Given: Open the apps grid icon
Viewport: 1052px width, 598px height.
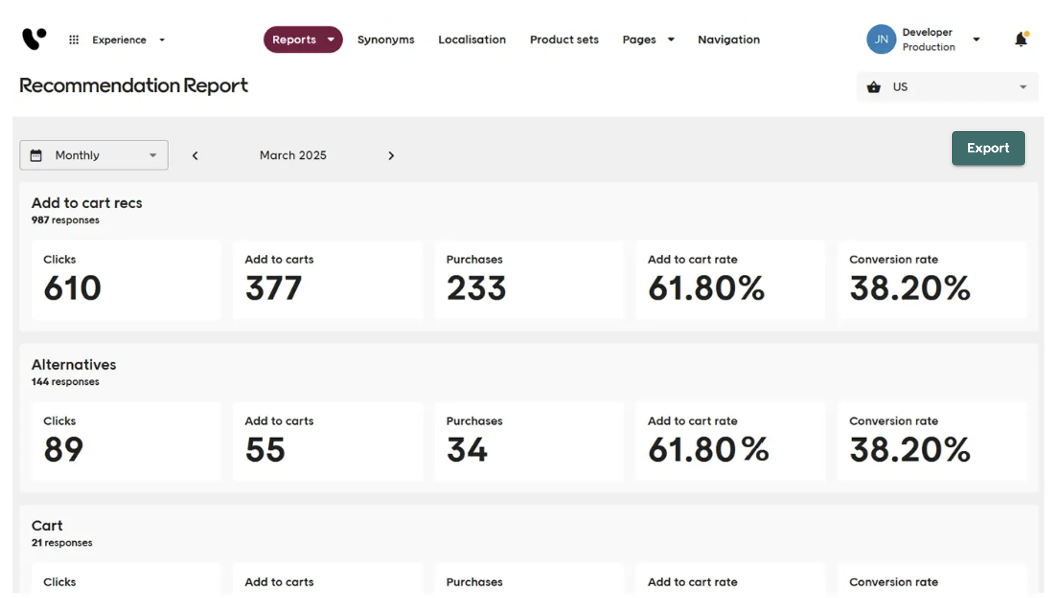Looking at the screenshot, I should [74, 40].
